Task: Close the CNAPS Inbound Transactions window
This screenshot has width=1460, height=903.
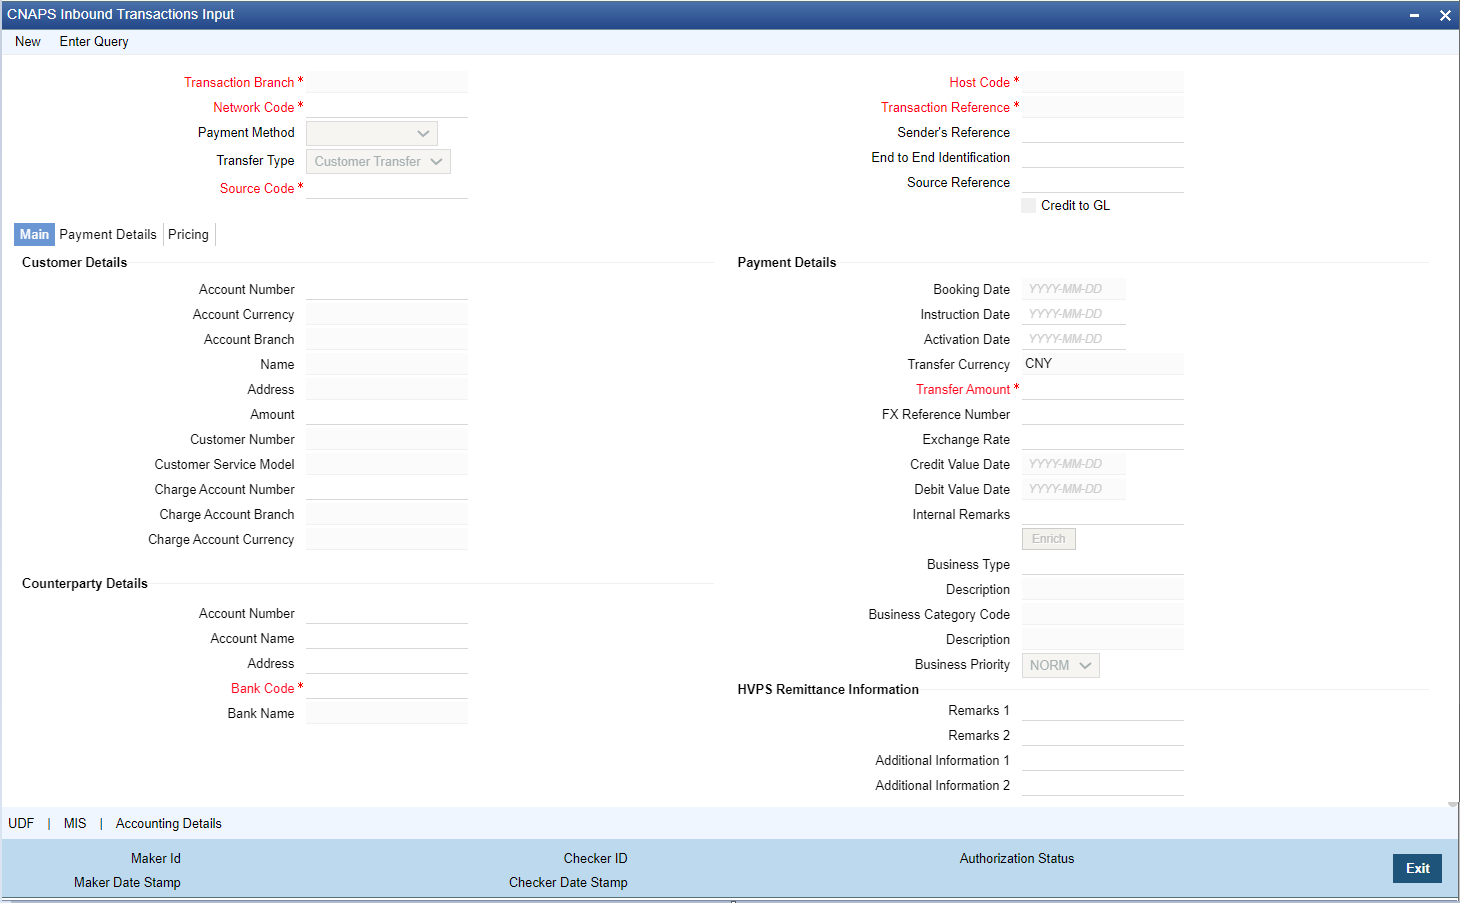Action: pyautogui.click(x=1445, y=15)
